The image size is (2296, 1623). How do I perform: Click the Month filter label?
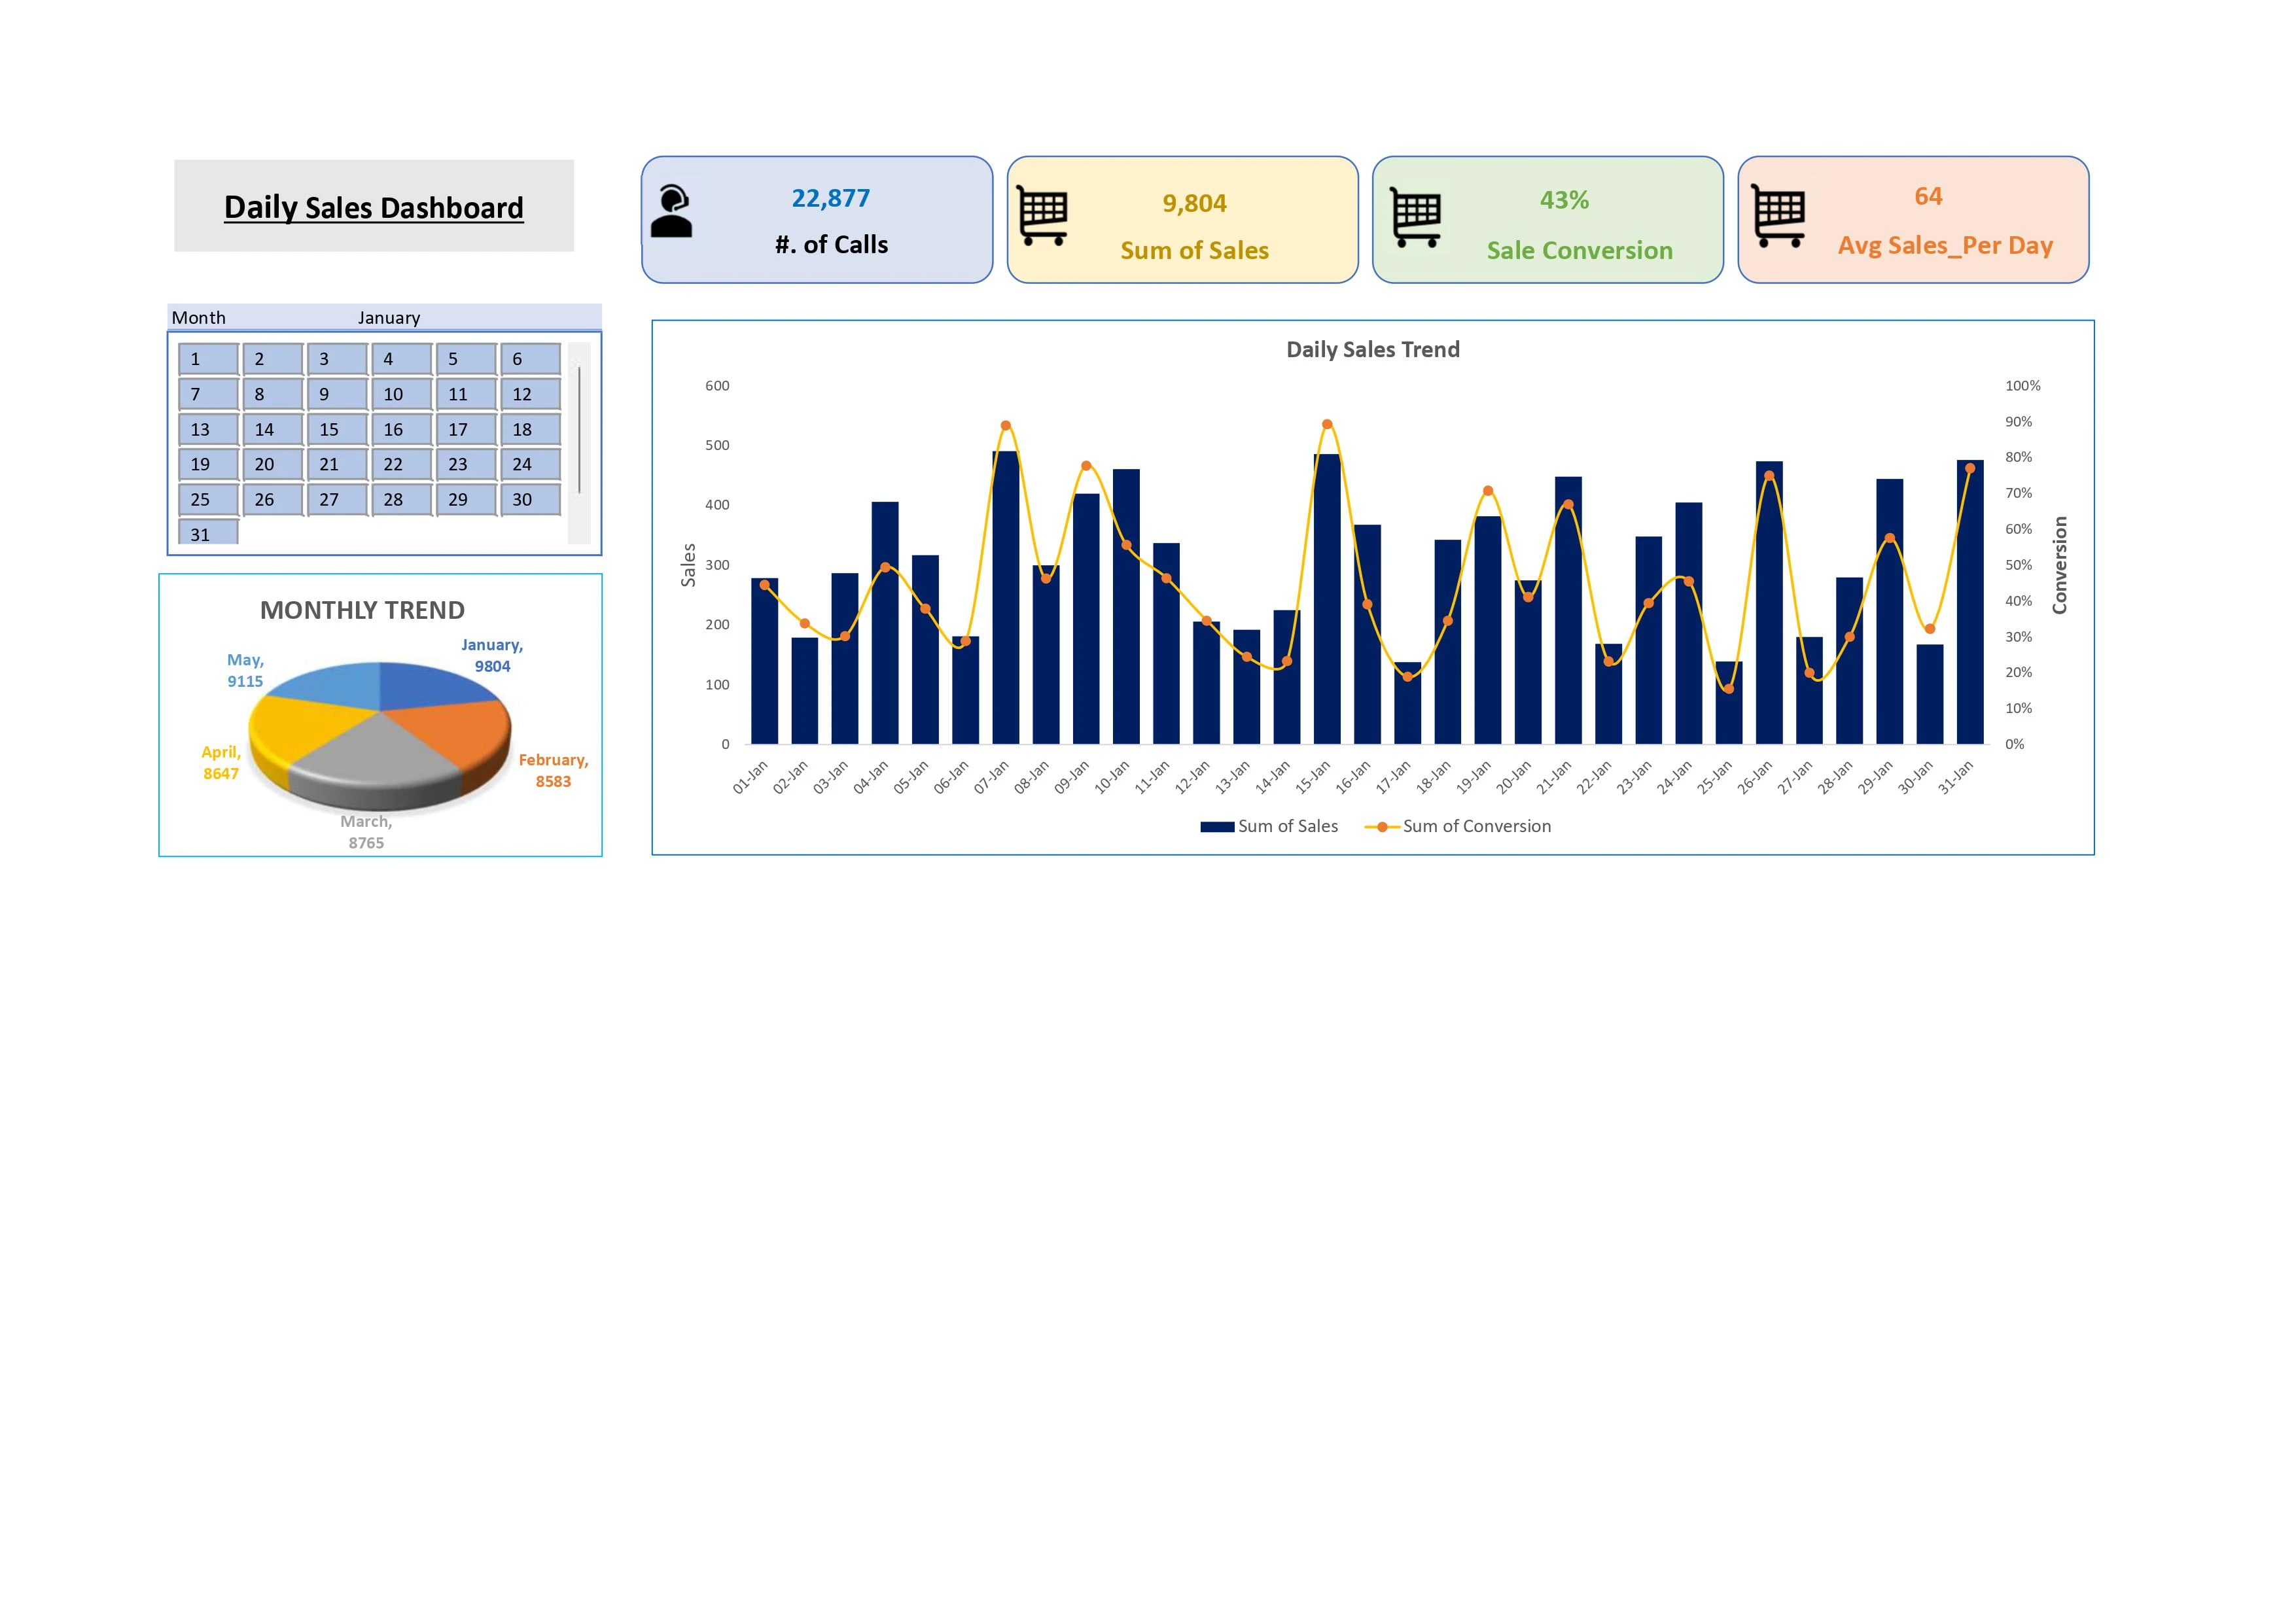[x=199, y=318]
